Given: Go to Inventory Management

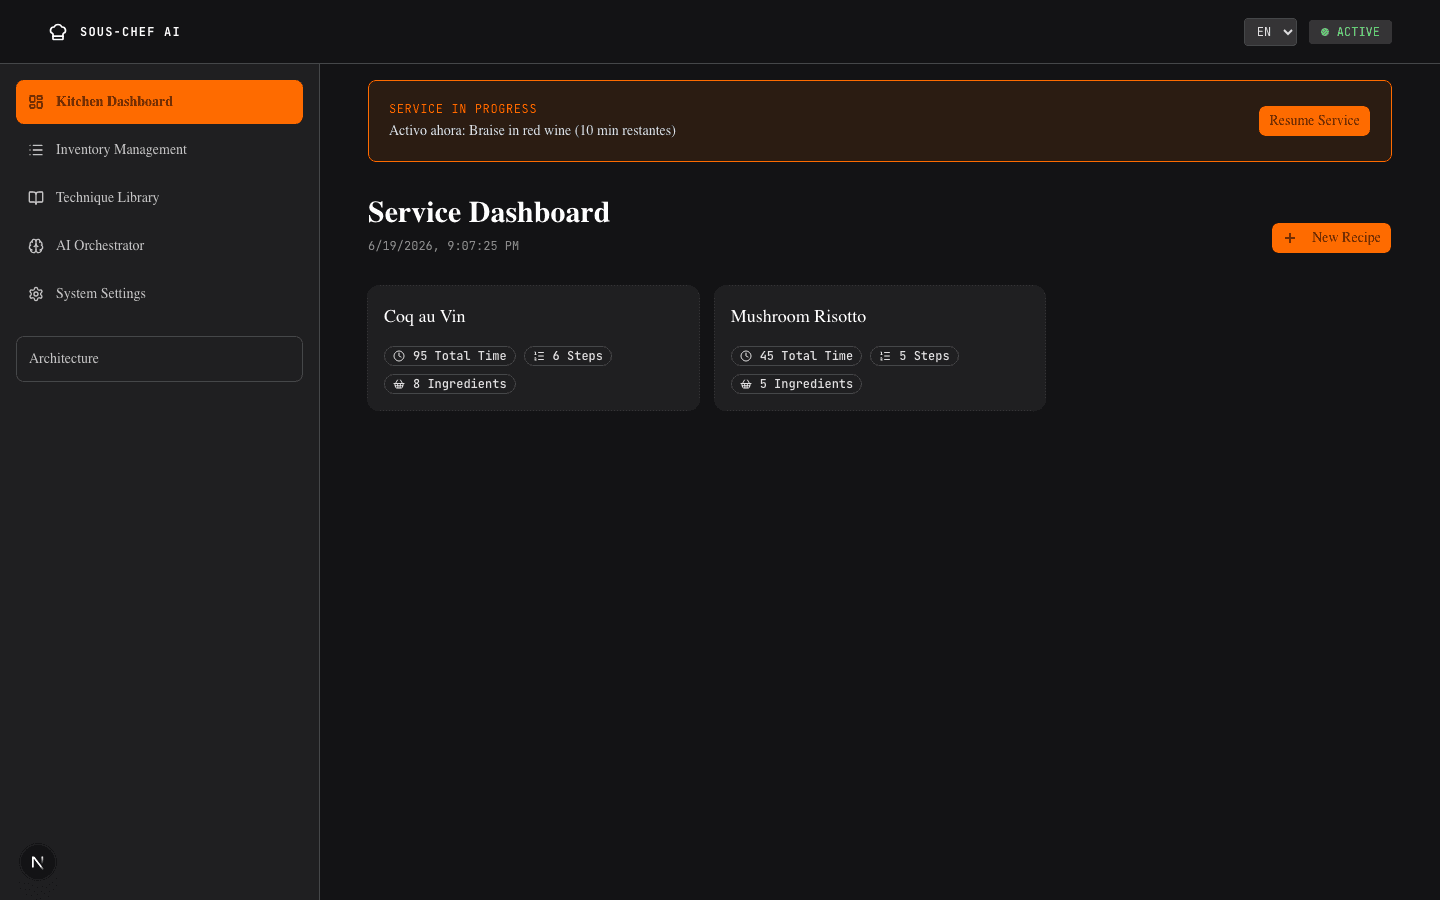Looking at the screenshot, I should [159, 150].
